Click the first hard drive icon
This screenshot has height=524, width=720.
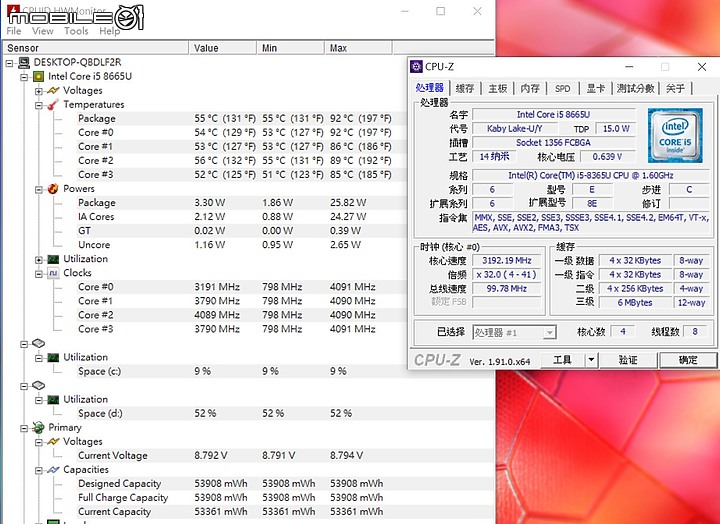point(39,343)
